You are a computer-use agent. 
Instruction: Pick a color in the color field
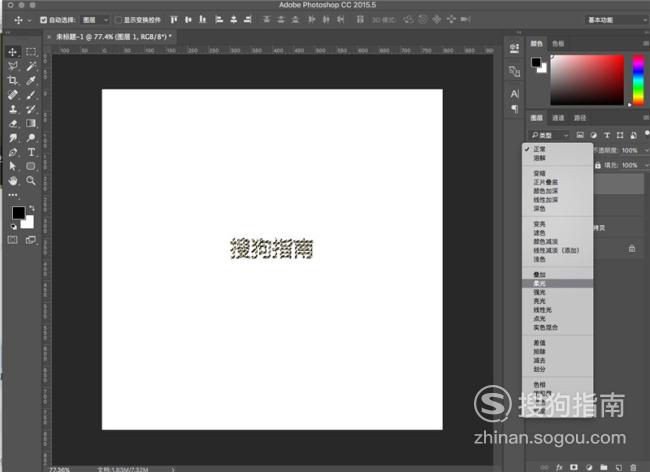click(587, 80)
